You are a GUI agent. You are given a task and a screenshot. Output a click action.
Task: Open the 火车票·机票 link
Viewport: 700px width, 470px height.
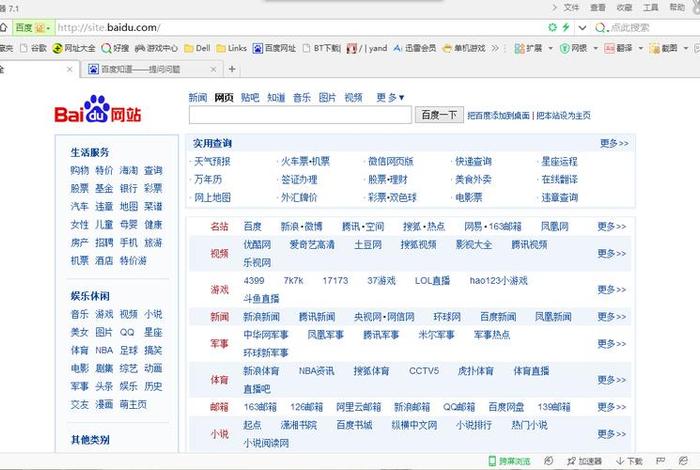coord(305,162)
